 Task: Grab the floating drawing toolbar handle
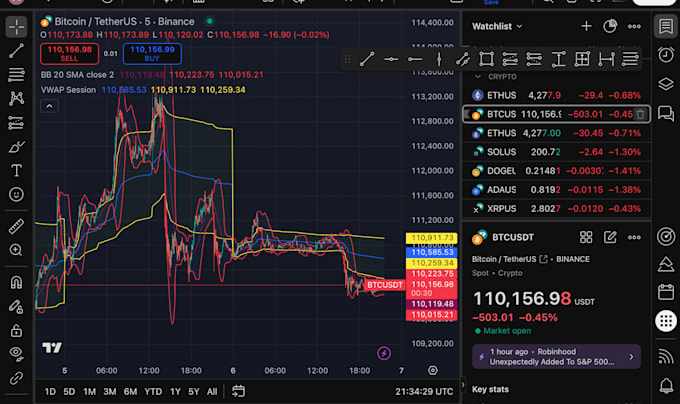pos(347,59)
